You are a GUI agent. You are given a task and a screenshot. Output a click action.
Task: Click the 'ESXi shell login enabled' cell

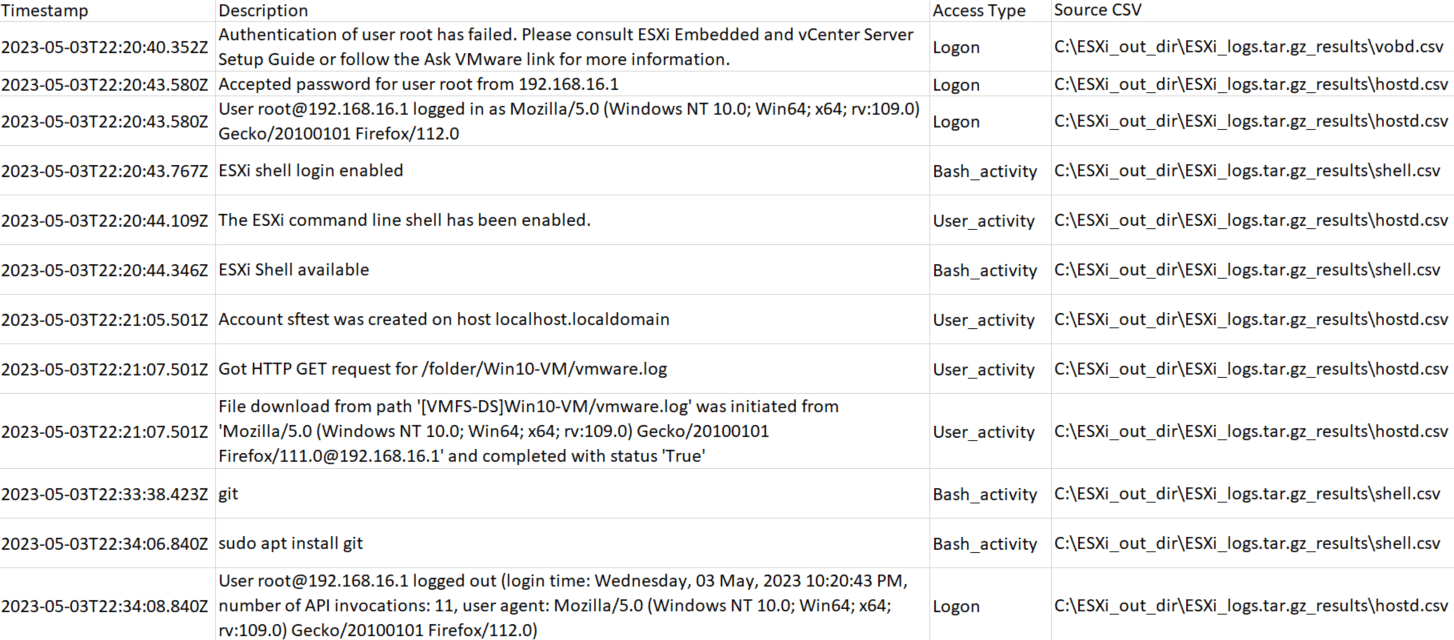click(x=311, y=171)
